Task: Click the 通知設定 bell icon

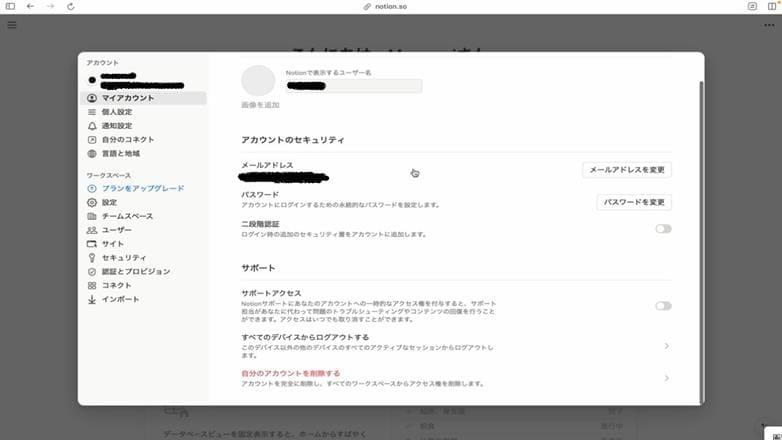Action: tap(92, 126)
